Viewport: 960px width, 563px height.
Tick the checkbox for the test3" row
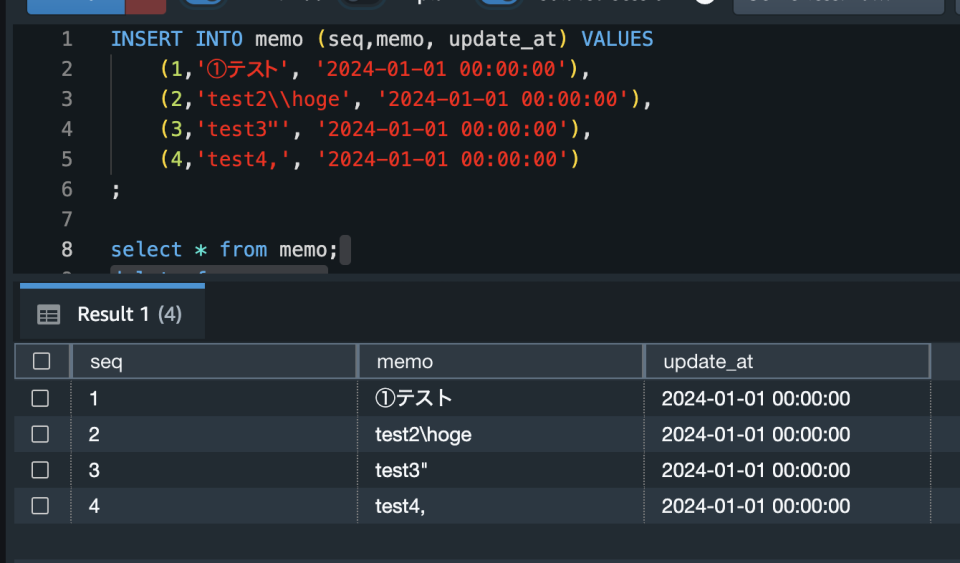click(x=41, y=470)
